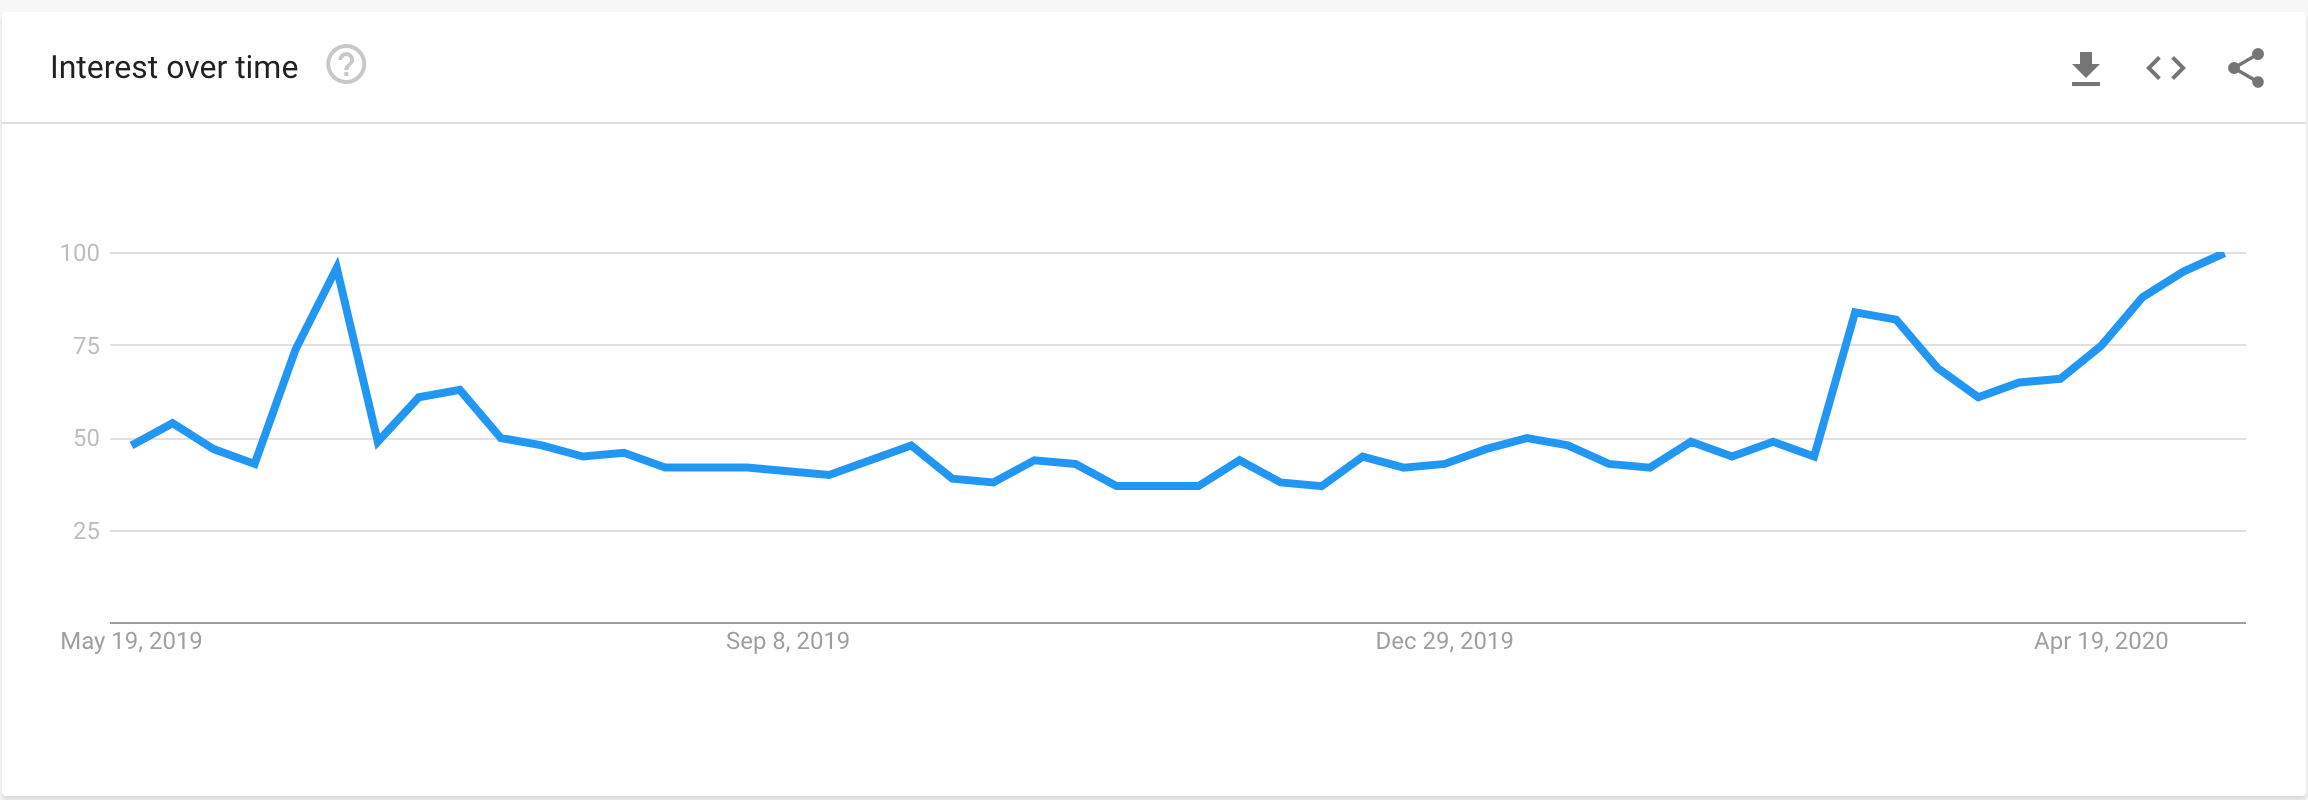
Task: Click the 25 y-axis label
Action: (x=86, y=531)
